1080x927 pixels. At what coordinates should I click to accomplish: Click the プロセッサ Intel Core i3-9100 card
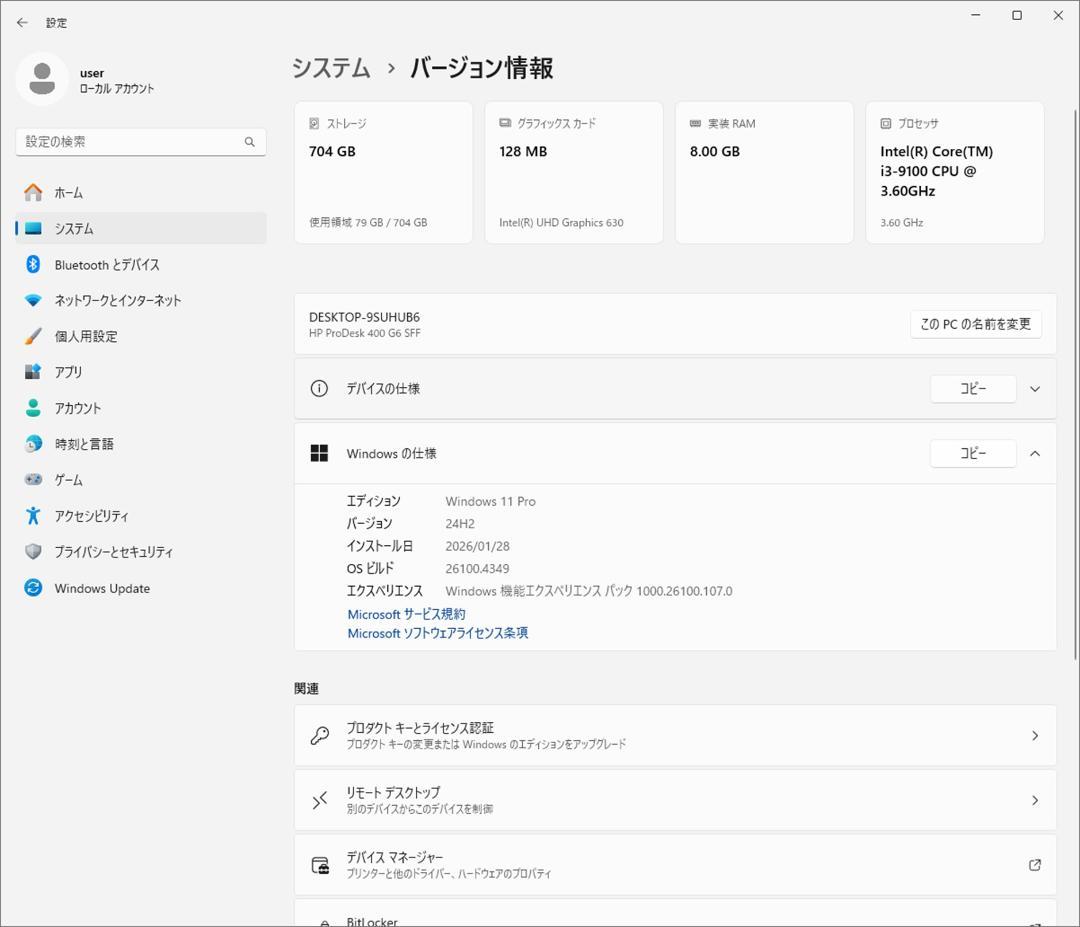pos(955,172)
